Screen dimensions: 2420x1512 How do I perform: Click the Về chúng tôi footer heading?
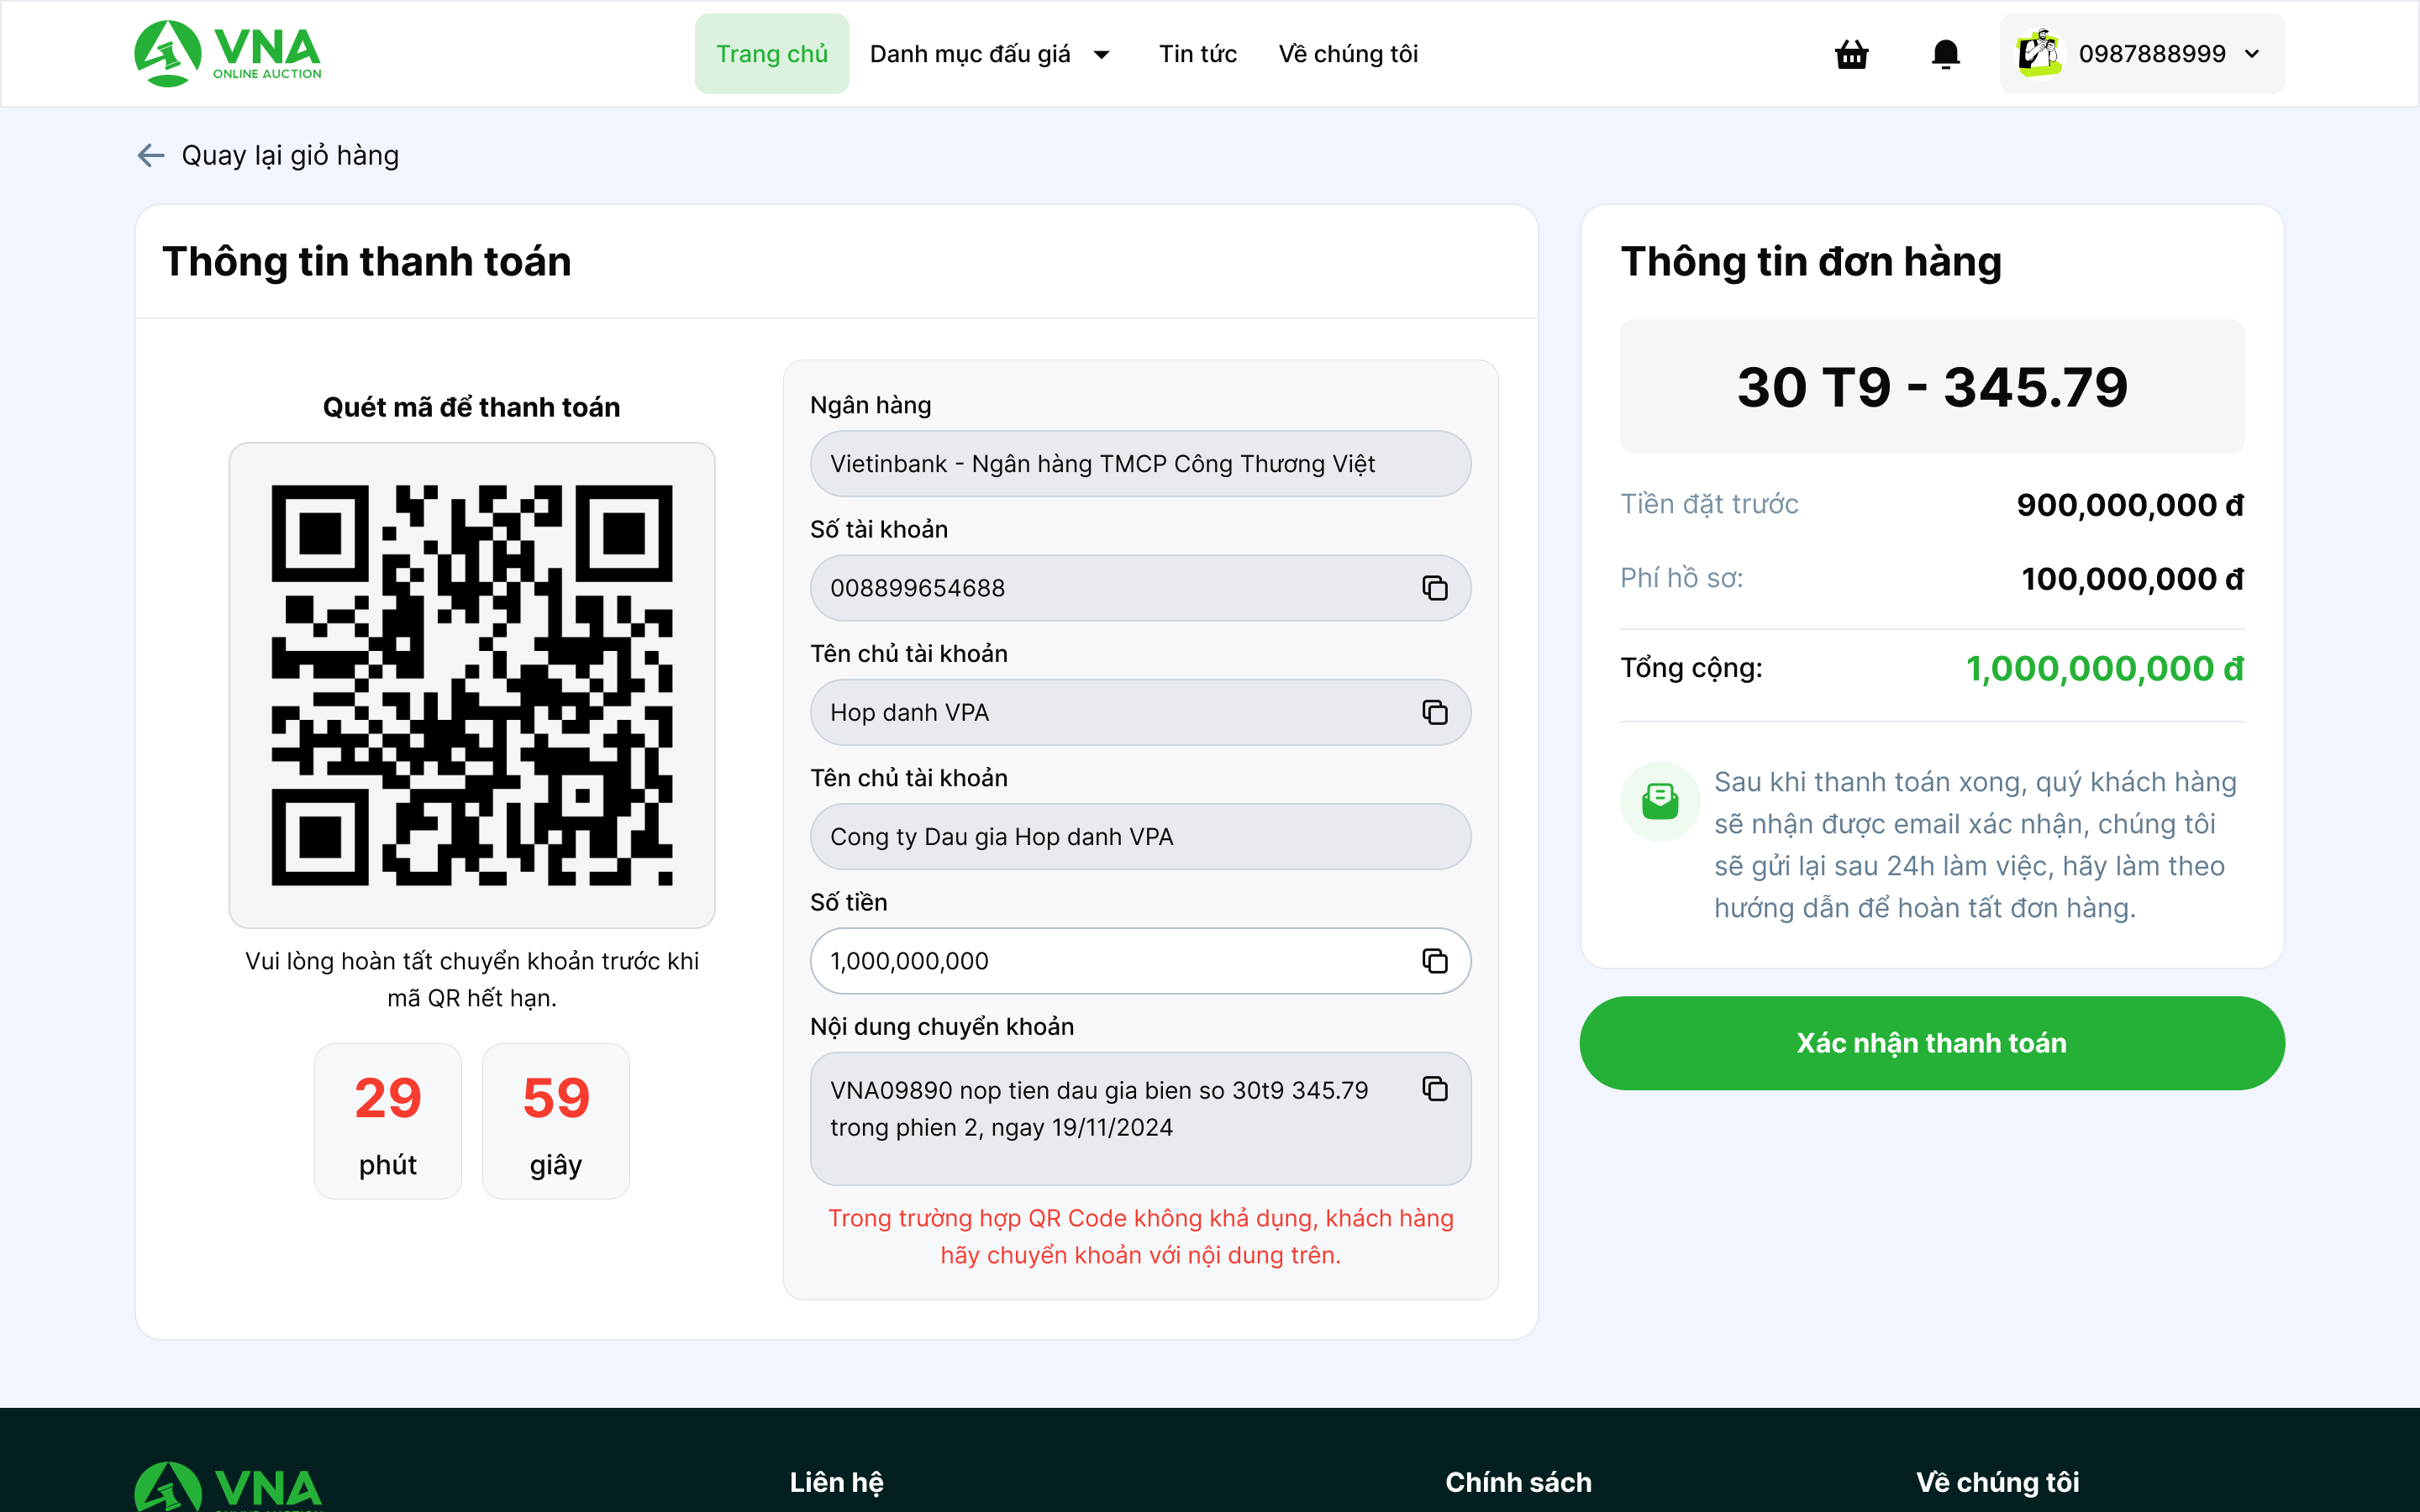1997,1482
